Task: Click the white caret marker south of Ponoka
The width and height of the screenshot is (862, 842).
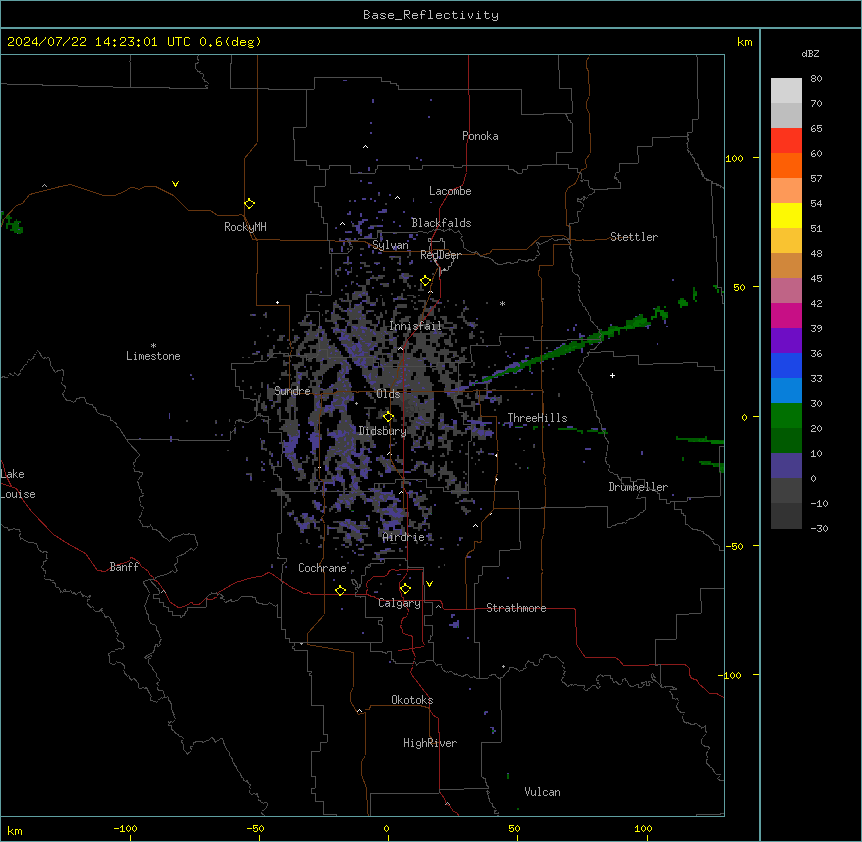Action: click(366, 147)
